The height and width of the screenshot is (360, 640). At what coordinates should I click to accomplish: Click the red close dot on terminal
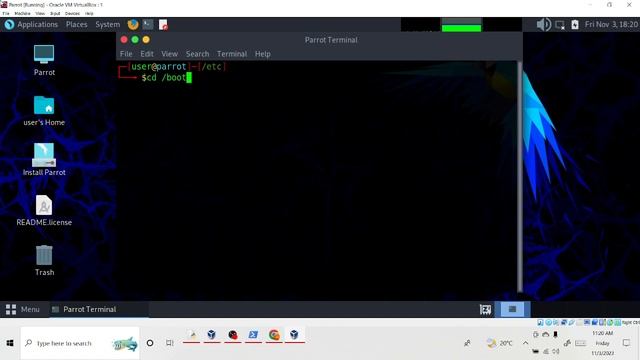[124, 40]
